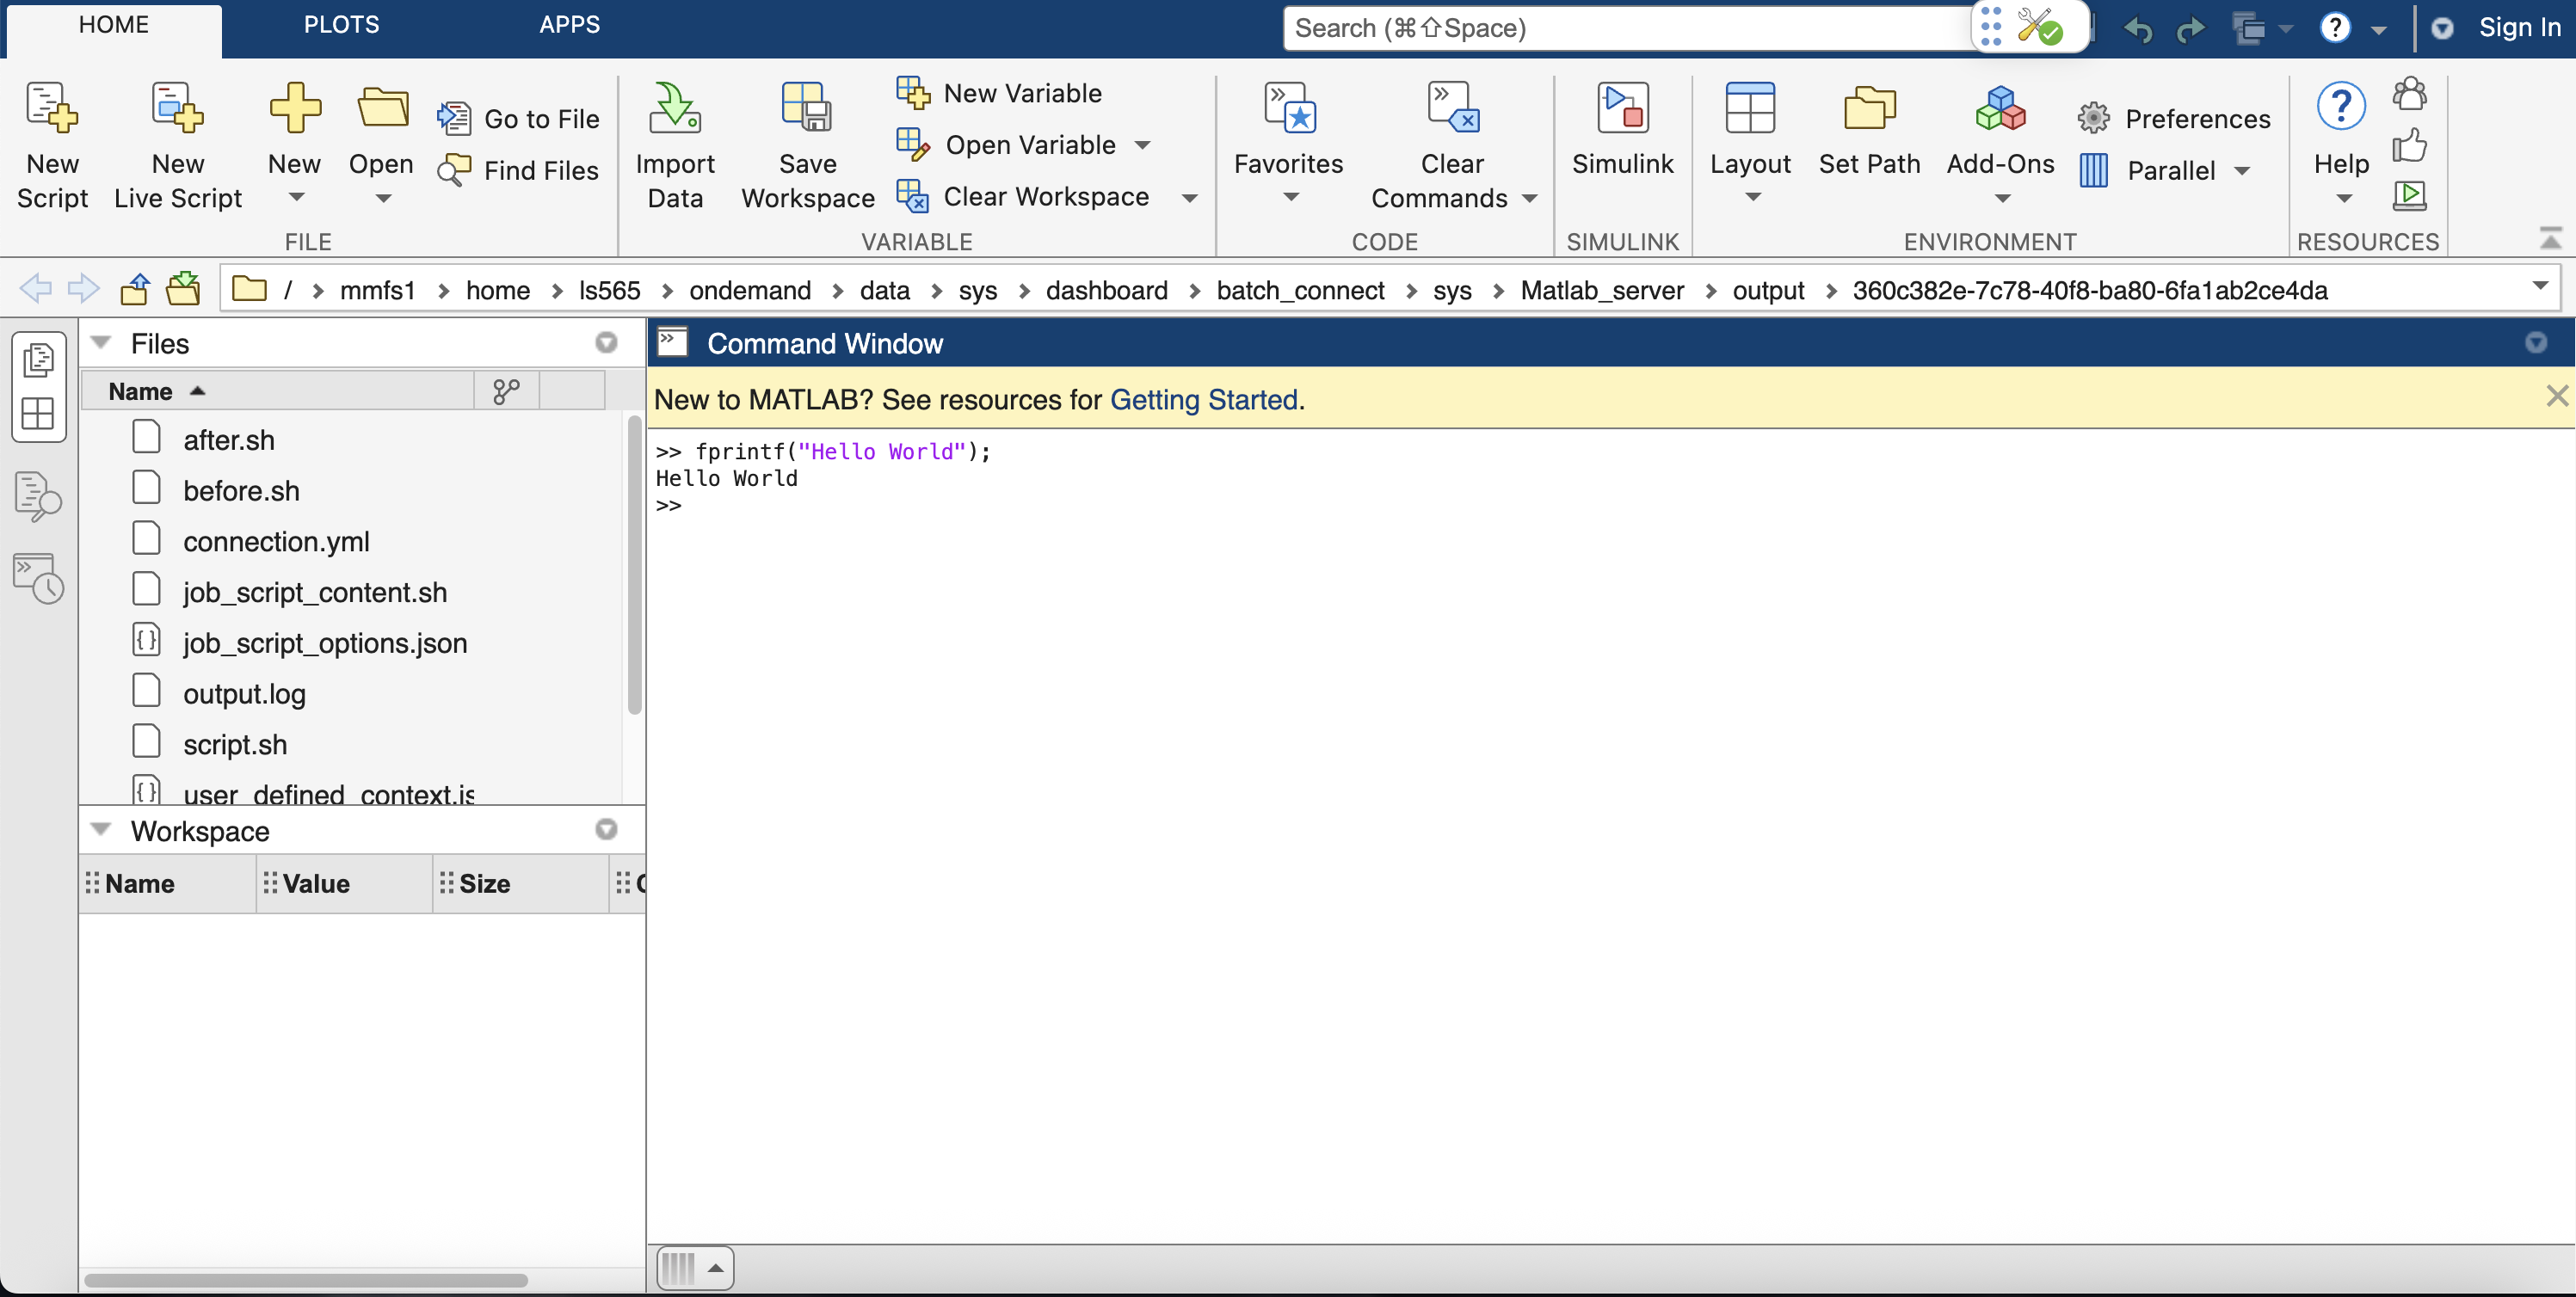The height and width of the screenshot is (1297, 2576).
Task: Click New Variable
Action: click(999, 92)
